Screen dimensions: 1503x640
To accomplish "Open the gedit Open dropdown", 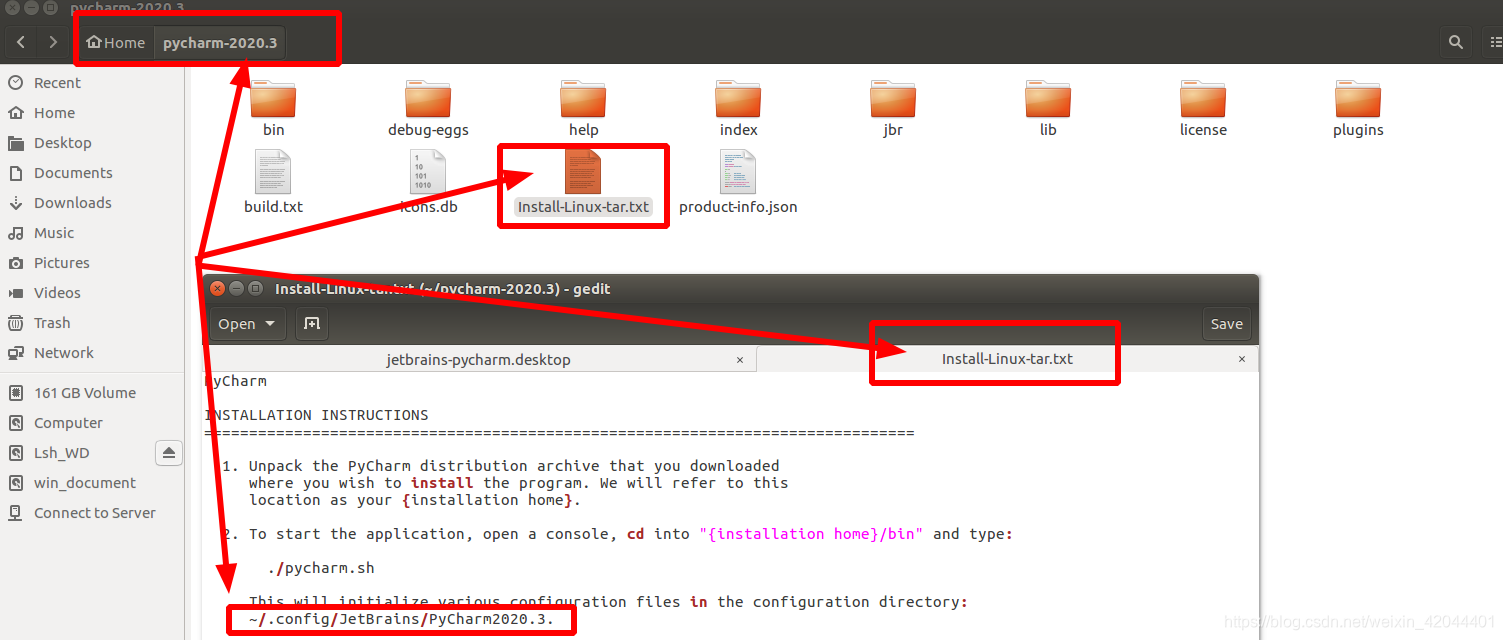I will coord(247,324).
